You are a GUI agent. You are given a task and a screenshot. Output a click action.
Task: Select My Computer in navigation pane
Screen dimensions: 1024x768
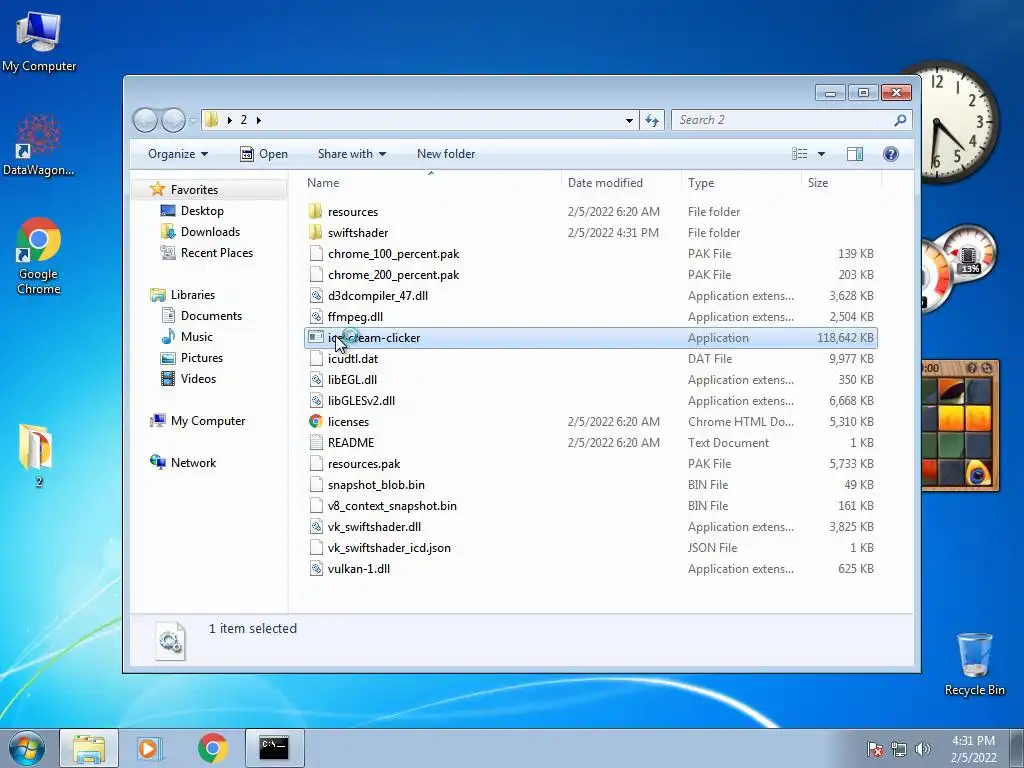coord(198,421)
